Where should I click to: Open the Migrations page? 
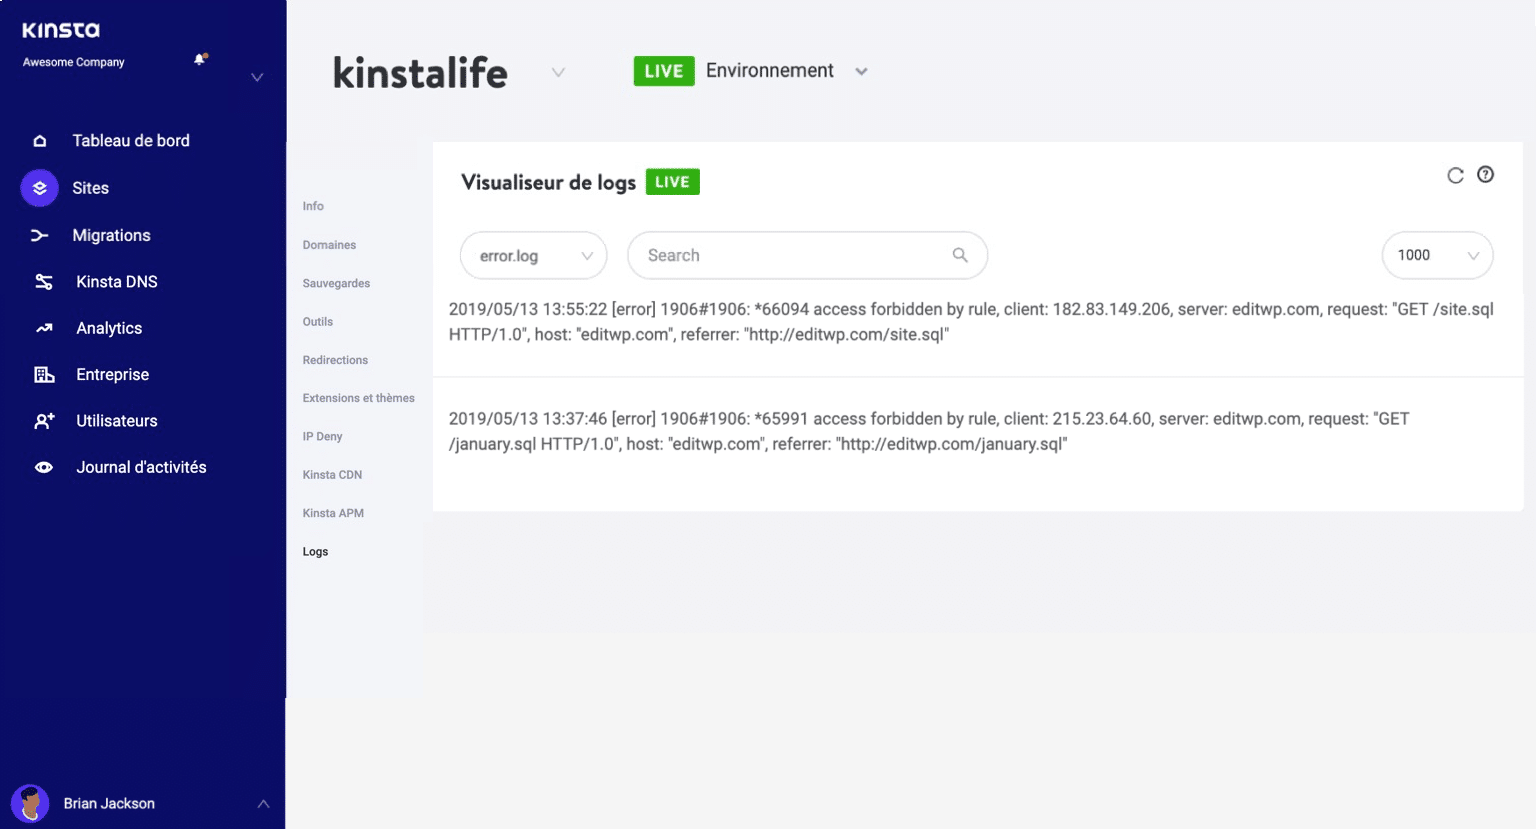point(111,235)
